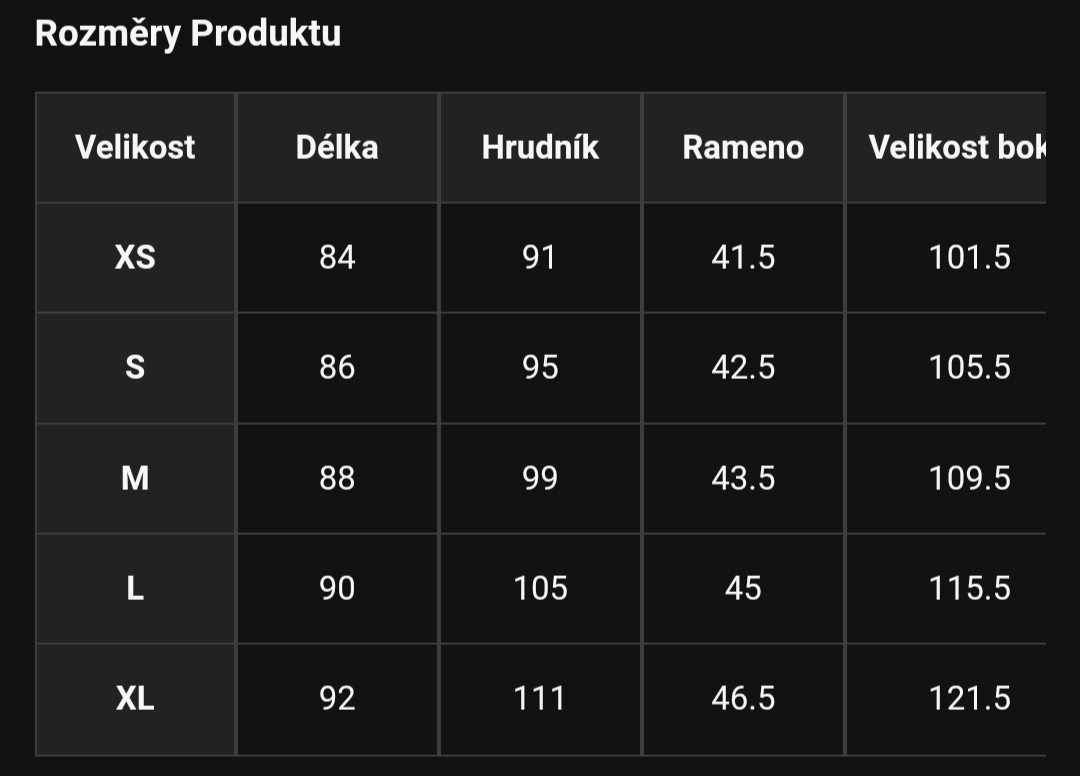This screenshot has height=776, width=1080.
Task: Select the Rameno value 45 cell
Action: tap(743, 589)
